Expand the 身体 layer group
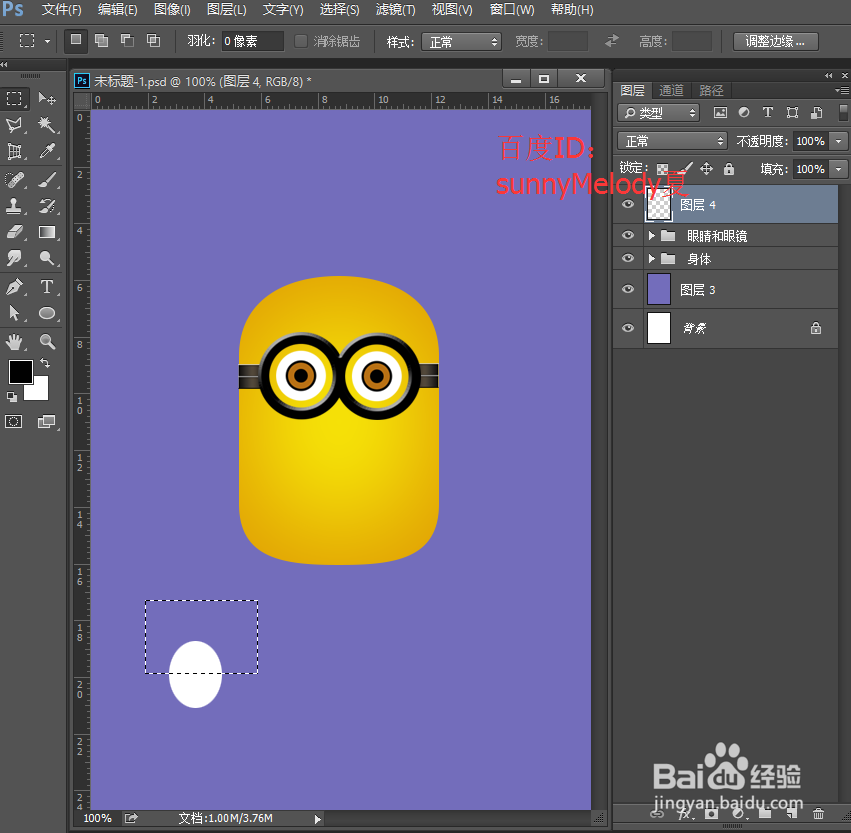Screen dimensions: 851x833 (652, 259)
